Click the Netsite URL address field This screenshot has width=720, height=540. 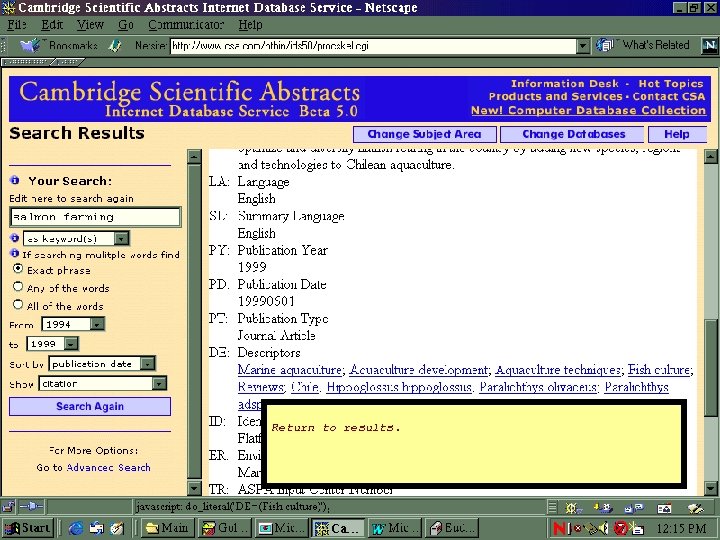[373, 45]
